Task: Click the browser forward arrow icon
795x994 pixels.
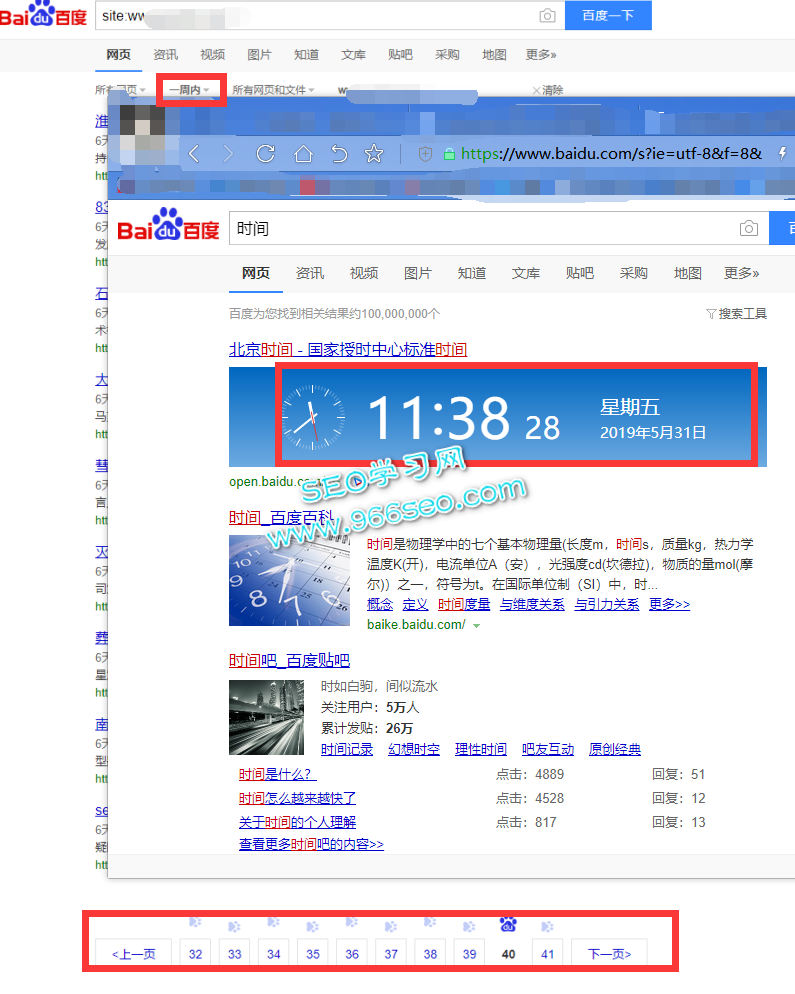Action: [x=228, y=153]
